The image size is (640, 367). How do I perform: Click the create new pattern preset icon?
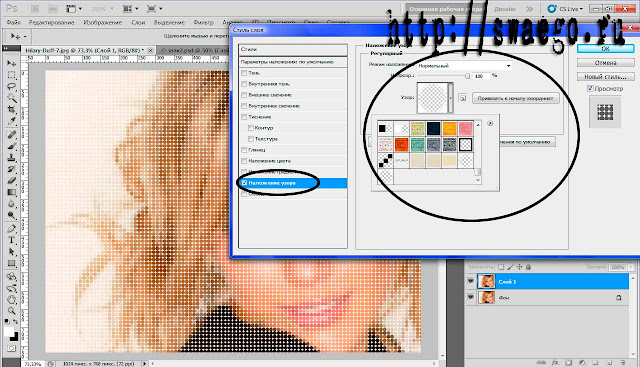click(462, 98)
